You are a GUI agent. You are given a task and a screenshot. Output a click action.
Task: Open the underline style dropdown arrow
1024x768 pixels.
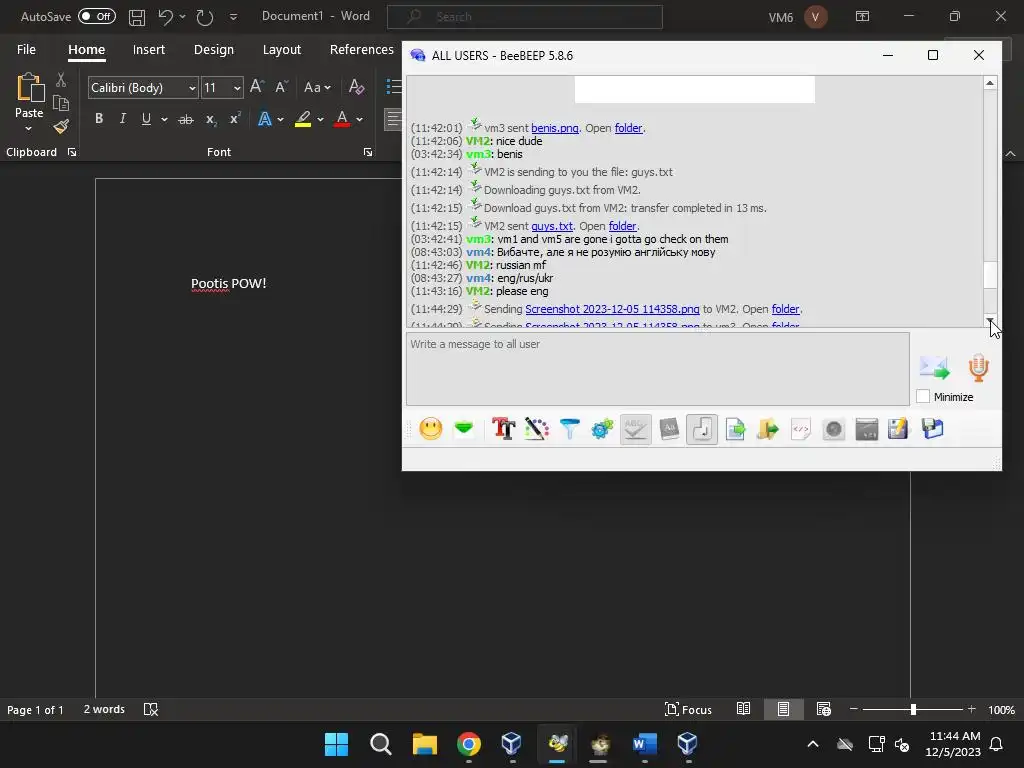(x=164, y=120)
